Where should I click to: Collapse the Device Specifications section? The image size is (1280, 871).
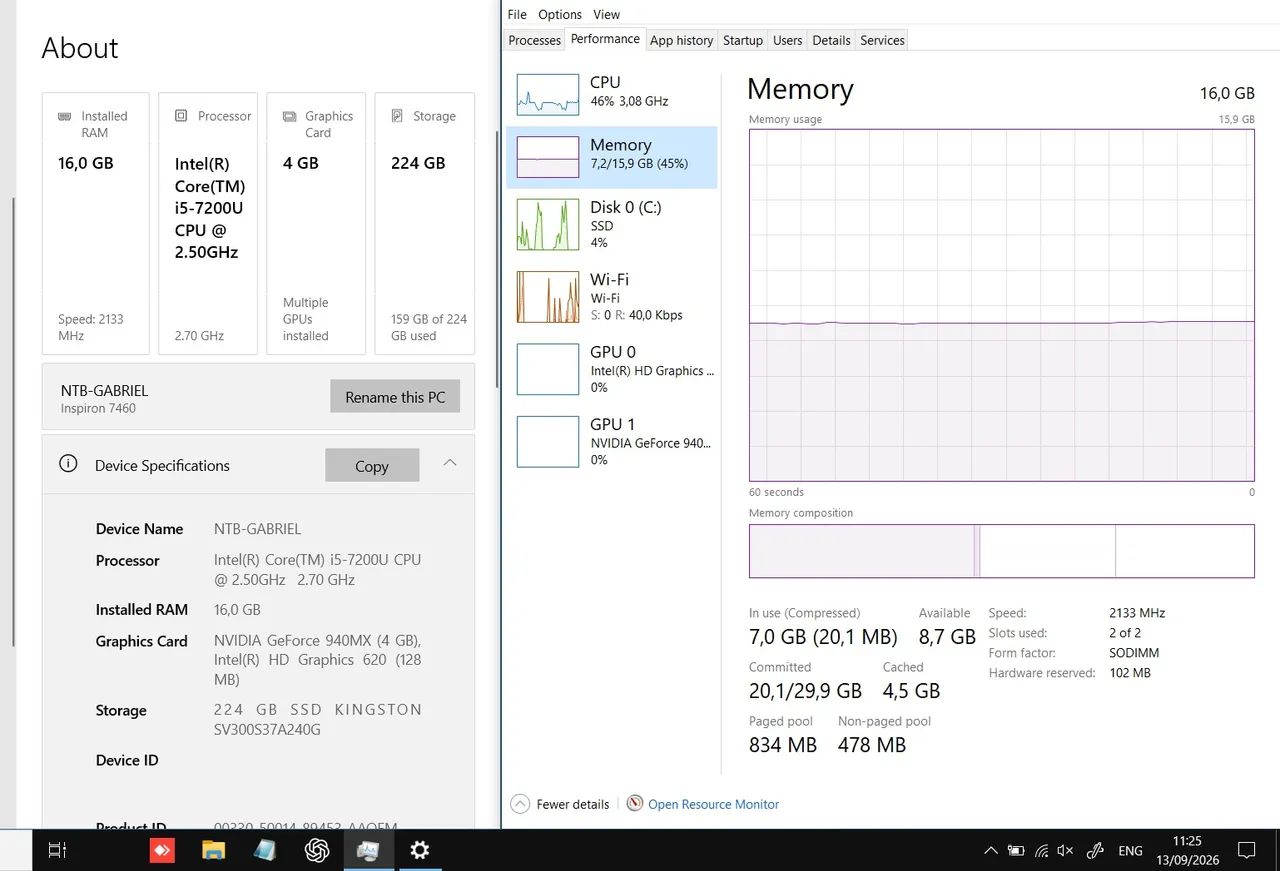tap(450, 463)
